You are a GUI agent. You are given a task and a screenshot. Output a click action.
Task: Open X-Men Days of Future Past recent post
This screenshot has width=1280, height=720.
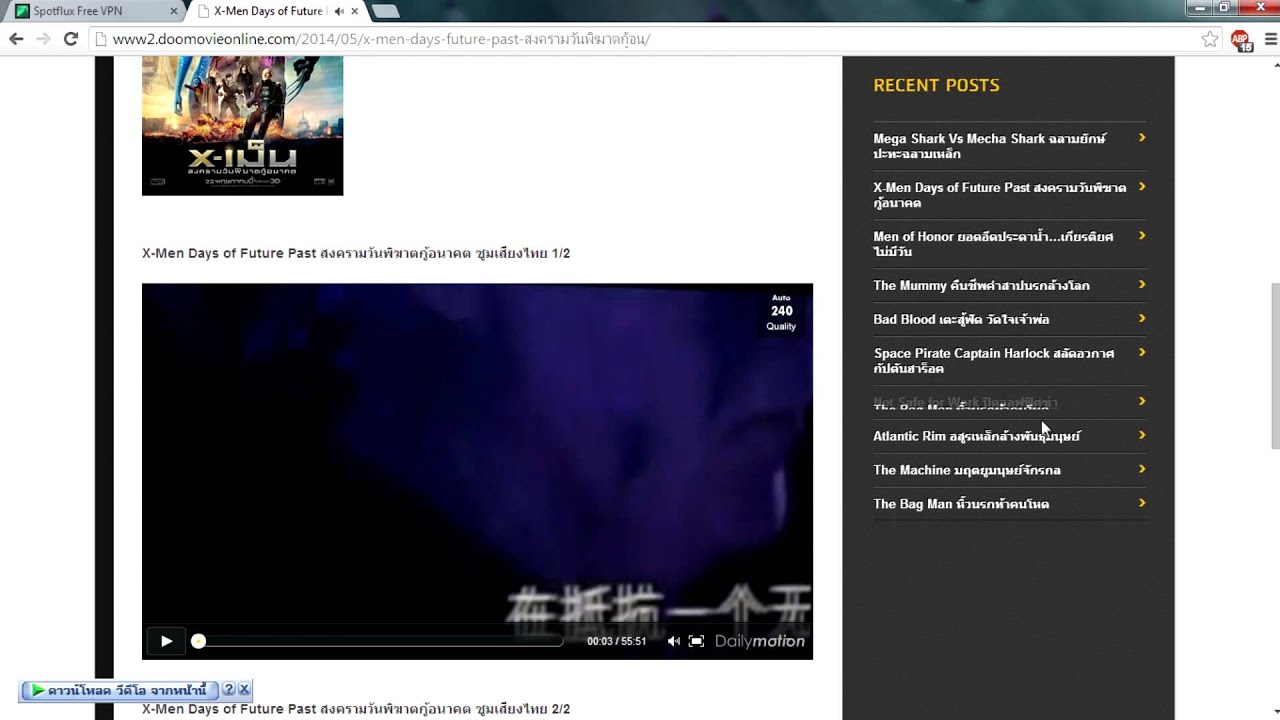pos(999,195)
